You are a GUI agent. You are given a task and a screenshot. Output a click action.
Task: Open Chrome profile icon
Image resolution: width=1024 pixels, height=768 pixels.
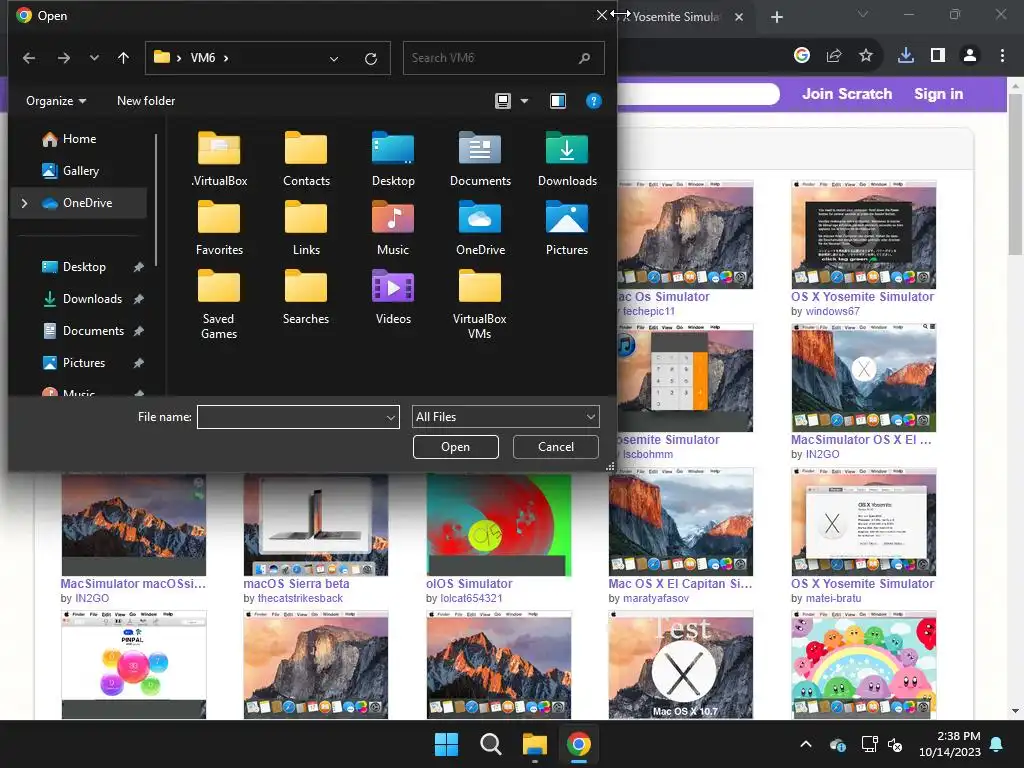point(970,56)
